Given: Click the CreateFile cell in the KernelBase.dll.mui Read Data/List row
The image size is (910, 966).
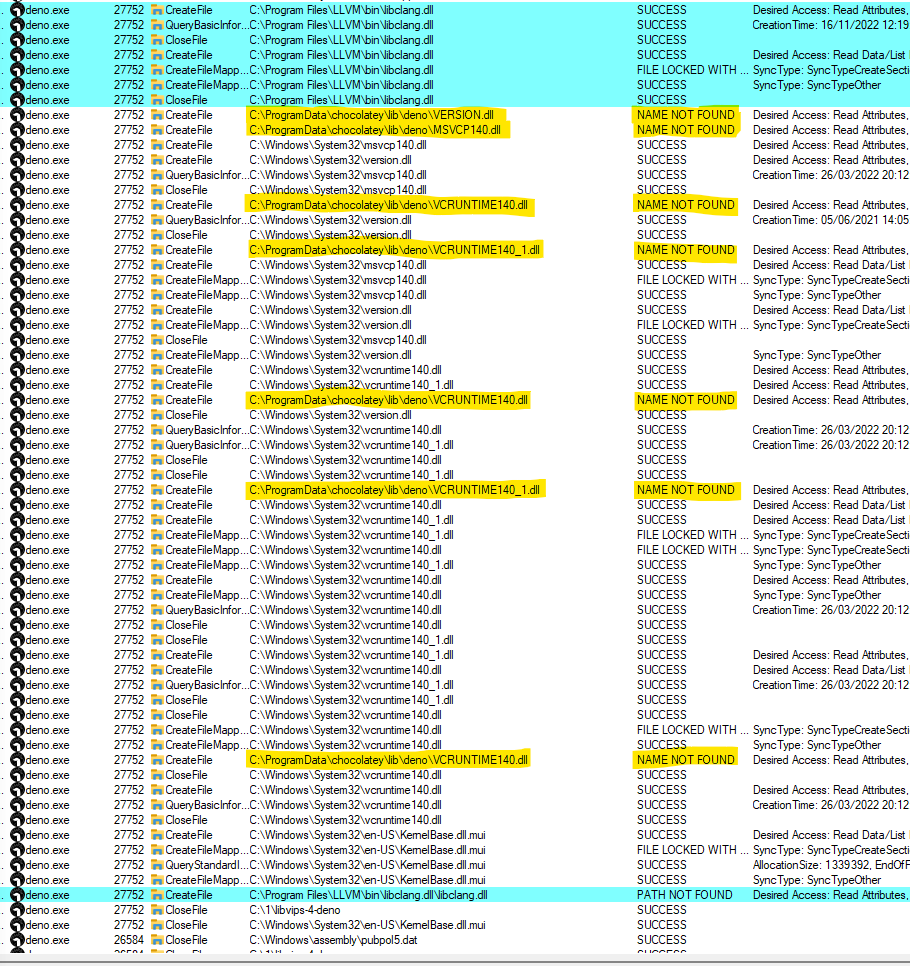Looking at the screenshot, I should pos(189,835).
